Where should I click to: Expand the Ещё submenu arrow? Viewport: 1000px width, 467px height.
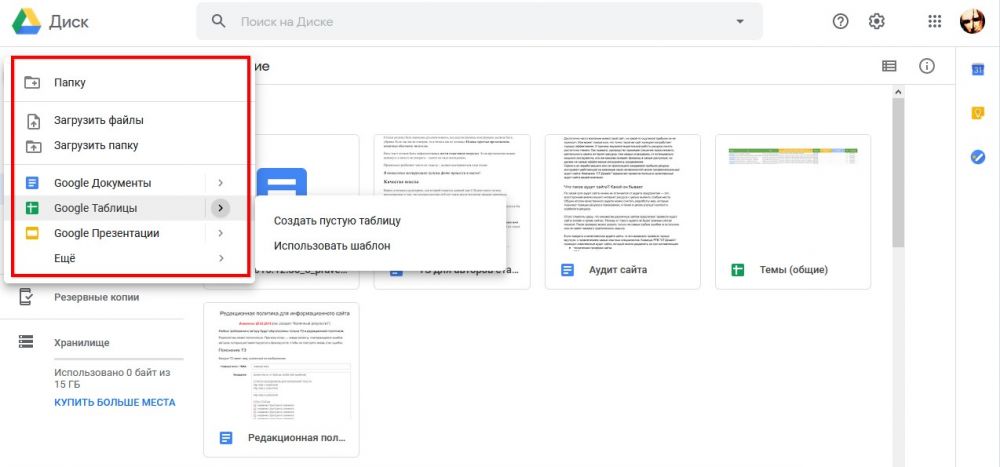pyautogui.click(x=221, y=258)
